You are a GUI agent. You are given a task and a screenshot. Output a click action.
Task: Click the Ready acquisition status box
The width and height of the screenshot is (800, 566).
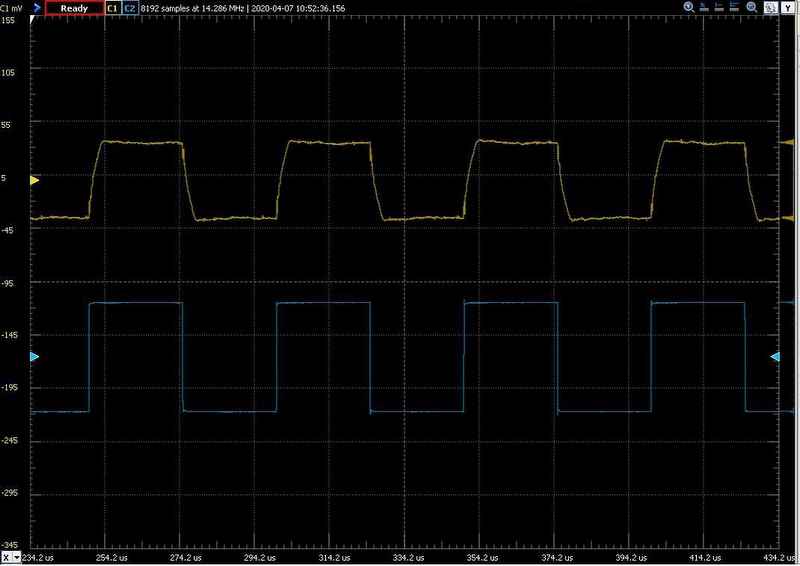coord(74,8)
